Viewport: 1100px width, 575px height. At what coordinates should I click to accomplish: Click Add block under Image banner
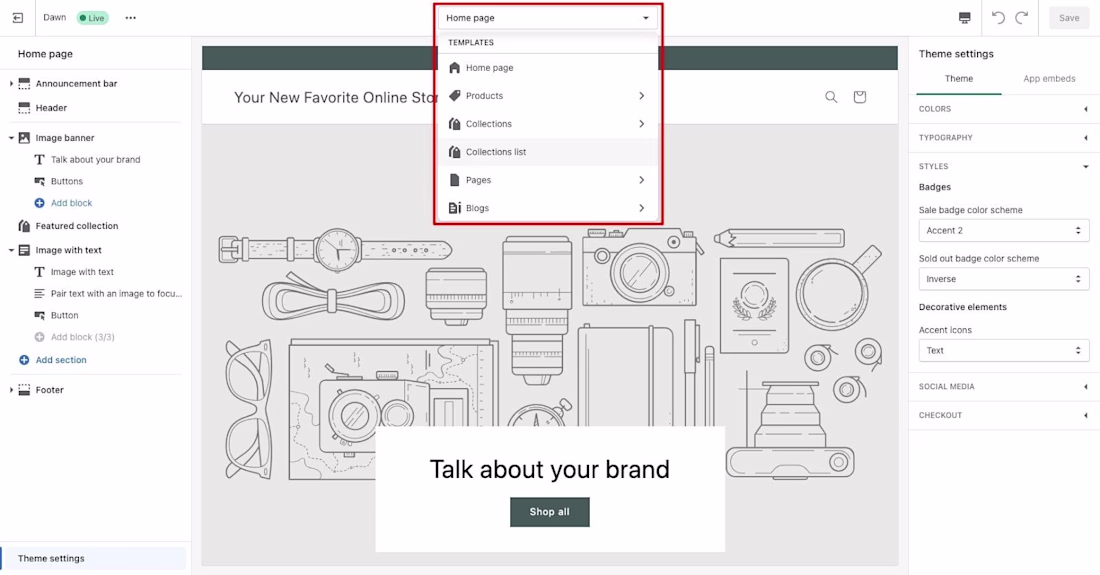point(72,203)
